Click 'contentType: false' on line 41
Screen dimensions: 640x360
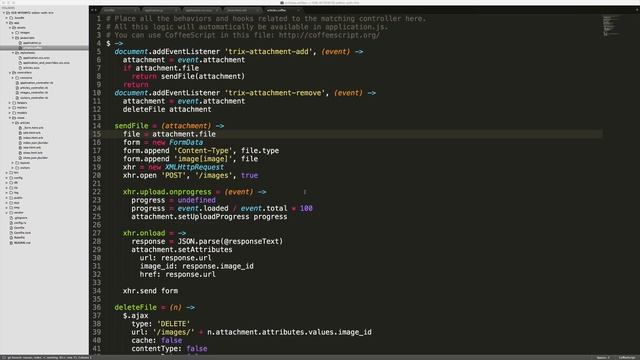169,349
